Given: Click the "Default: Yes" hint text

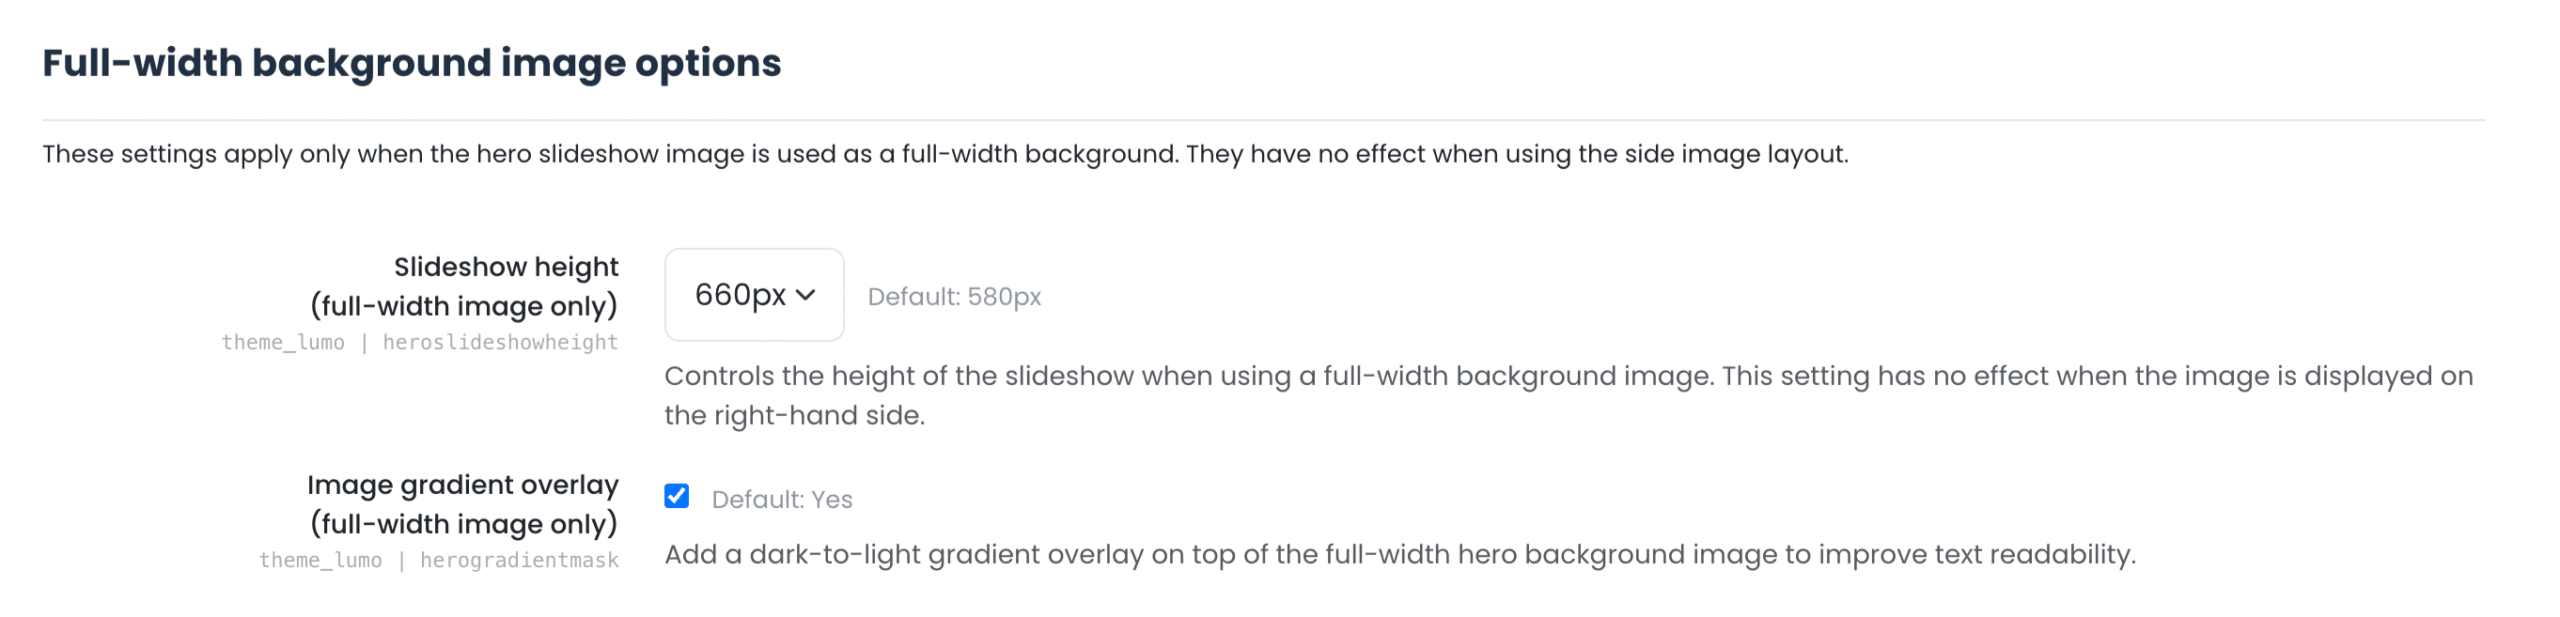Looking at the screenshot, I should 781,500.
